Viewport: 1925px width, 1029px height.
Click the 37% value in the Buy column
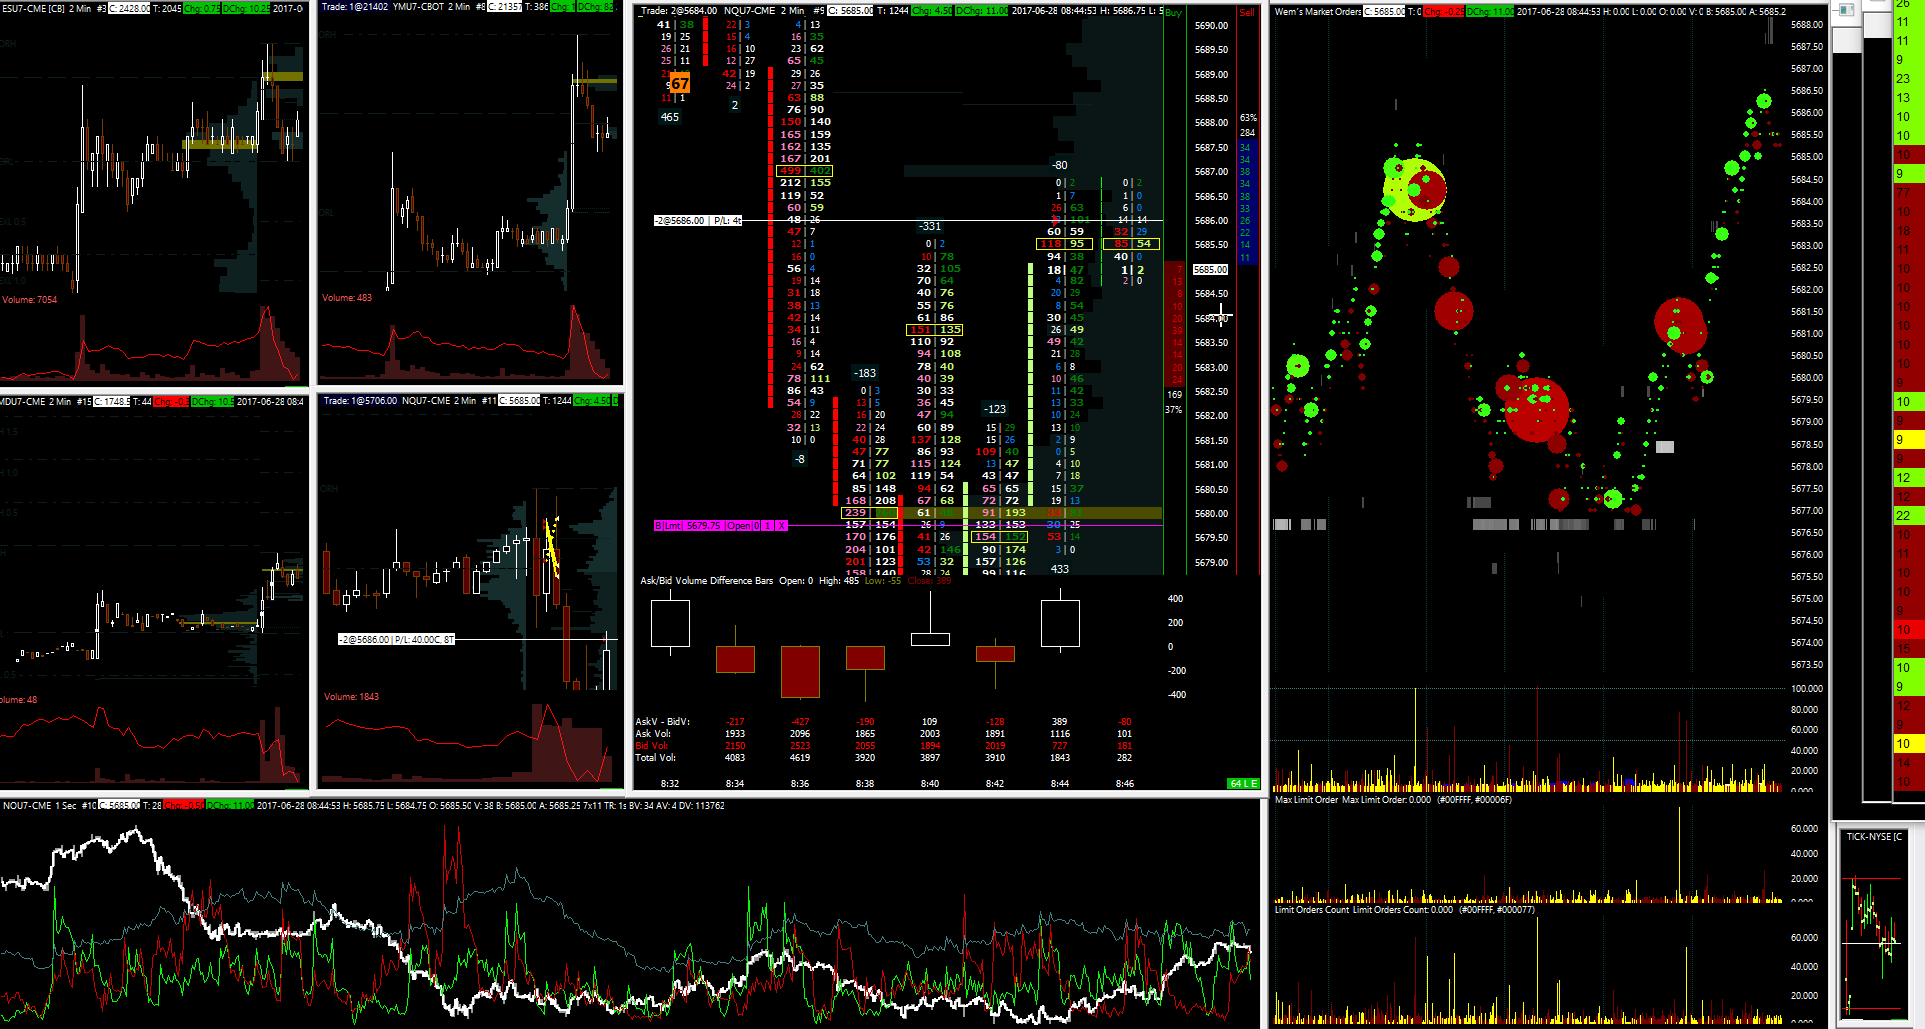(1174, 410)
